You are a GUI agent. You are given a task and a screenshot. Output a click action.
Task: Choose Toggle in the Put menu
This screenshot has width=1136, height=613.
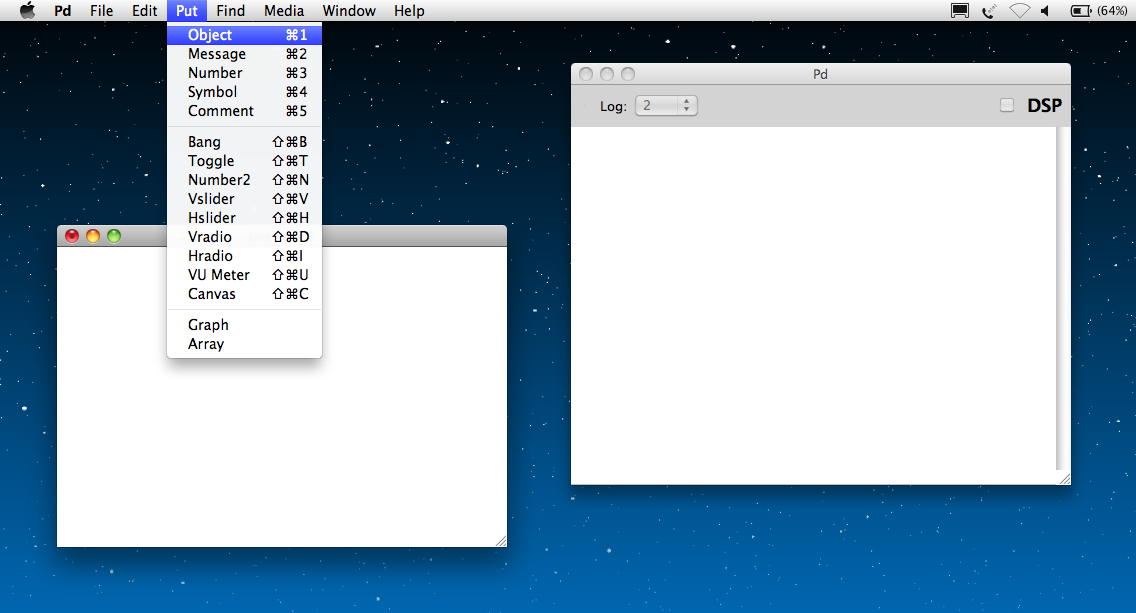(244, 161)
